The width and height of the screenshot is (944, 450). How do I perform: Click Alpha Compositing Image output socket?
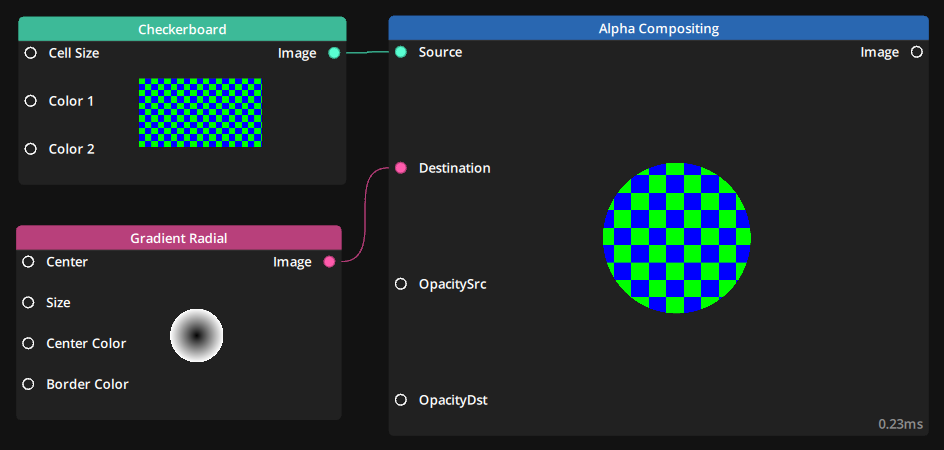[916, 52]
